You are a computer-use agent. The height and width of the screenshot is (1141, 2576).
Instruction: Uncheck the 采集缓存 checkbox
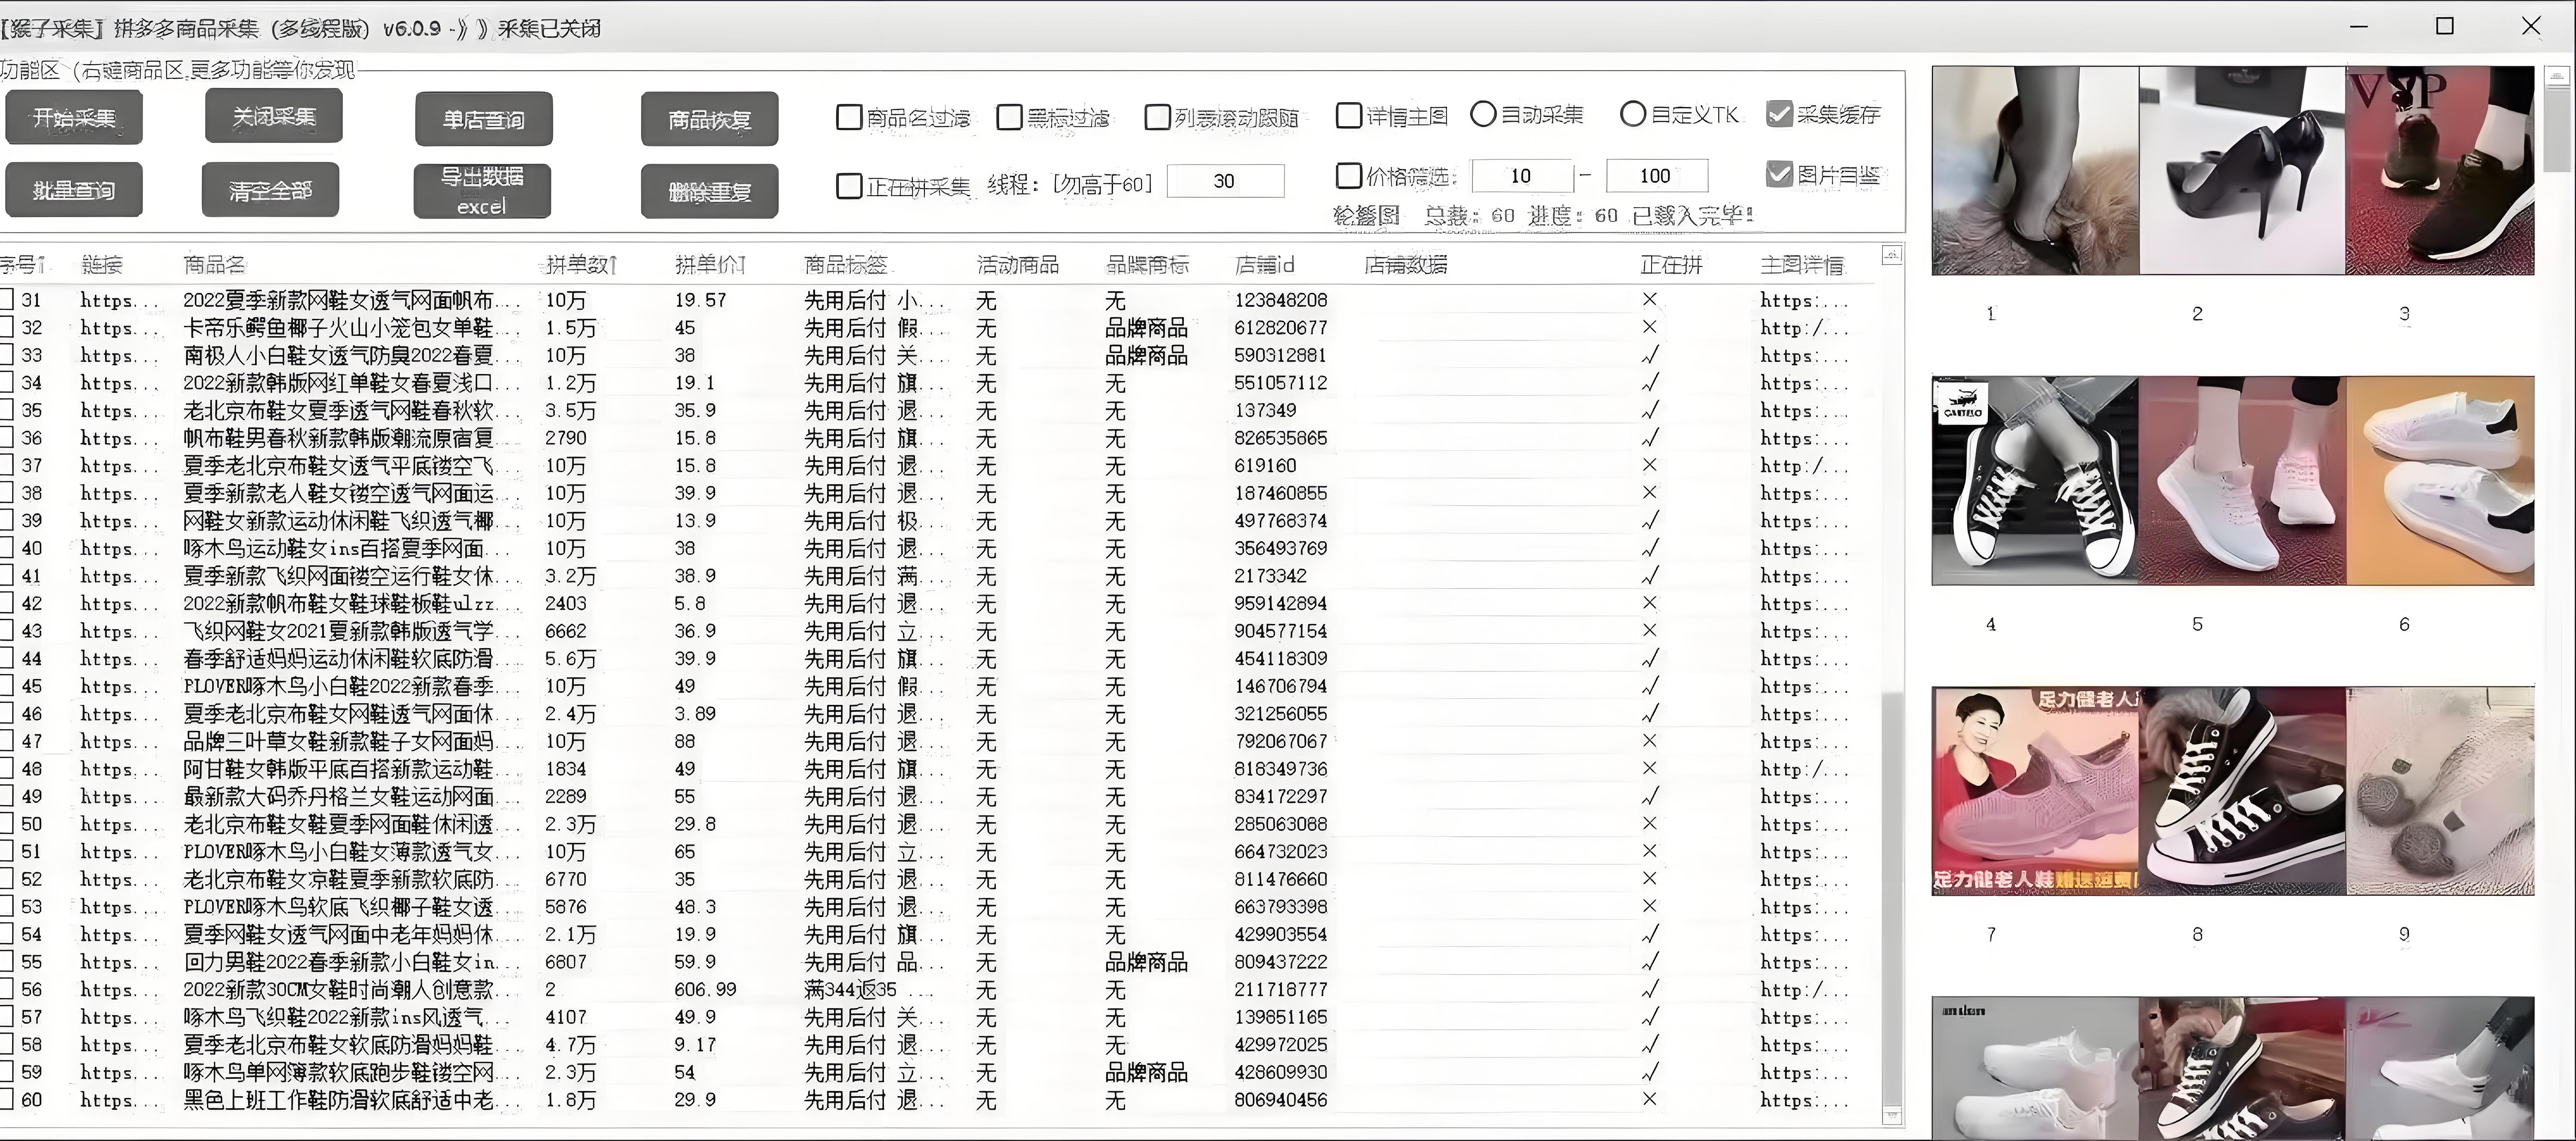point(1779,114)
